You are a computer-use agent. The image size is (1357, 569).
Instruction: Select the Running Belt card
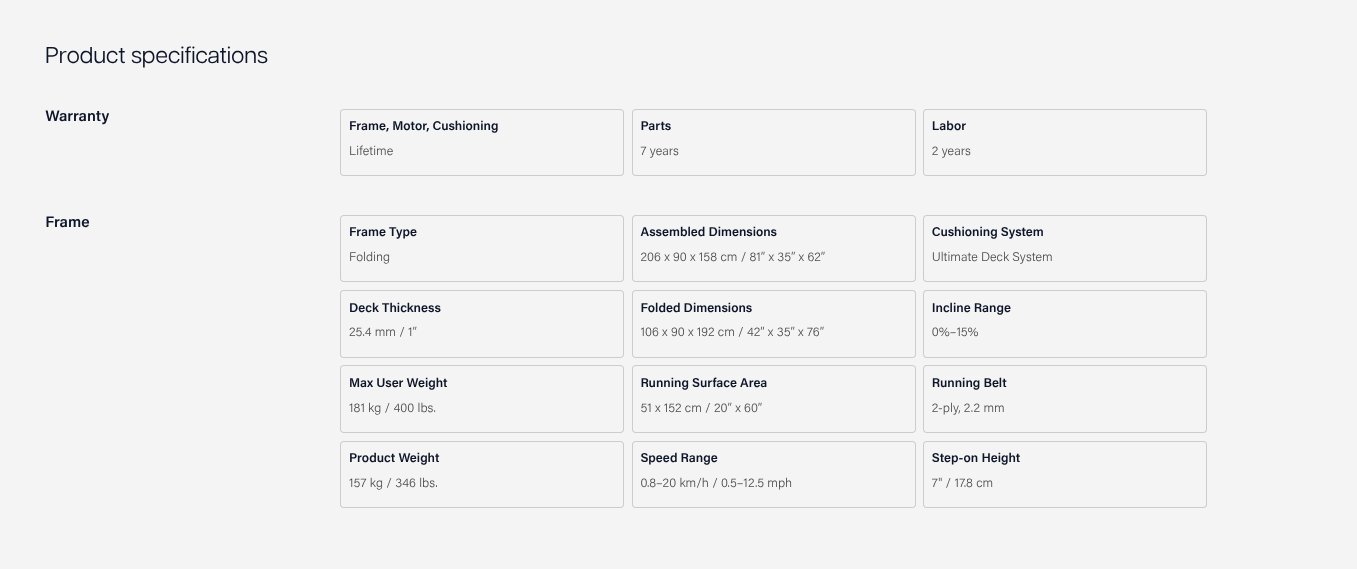pos(1064,398)
